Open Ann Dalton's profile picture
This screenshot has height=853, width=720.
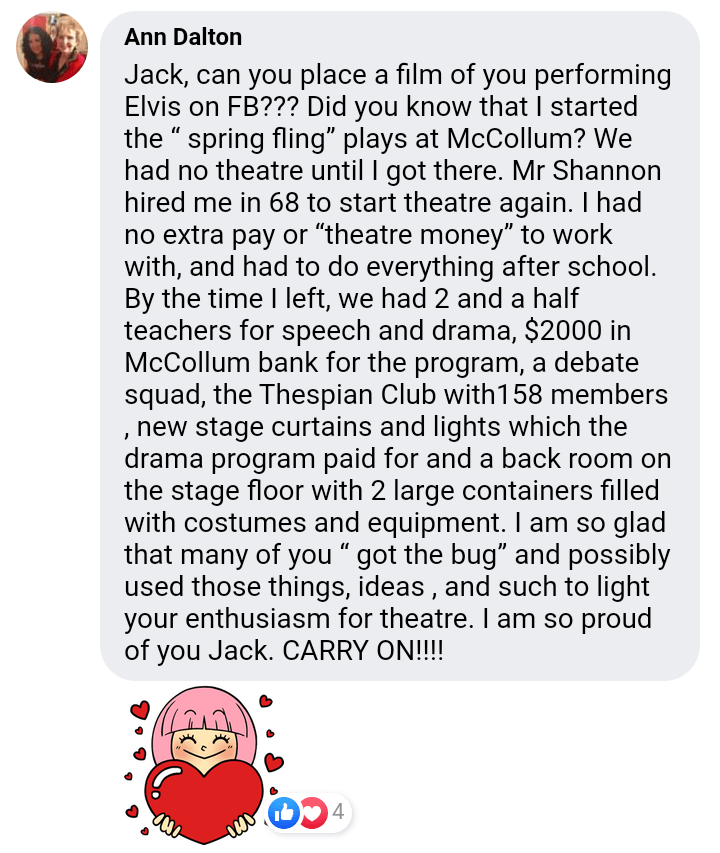click(52, 47)
